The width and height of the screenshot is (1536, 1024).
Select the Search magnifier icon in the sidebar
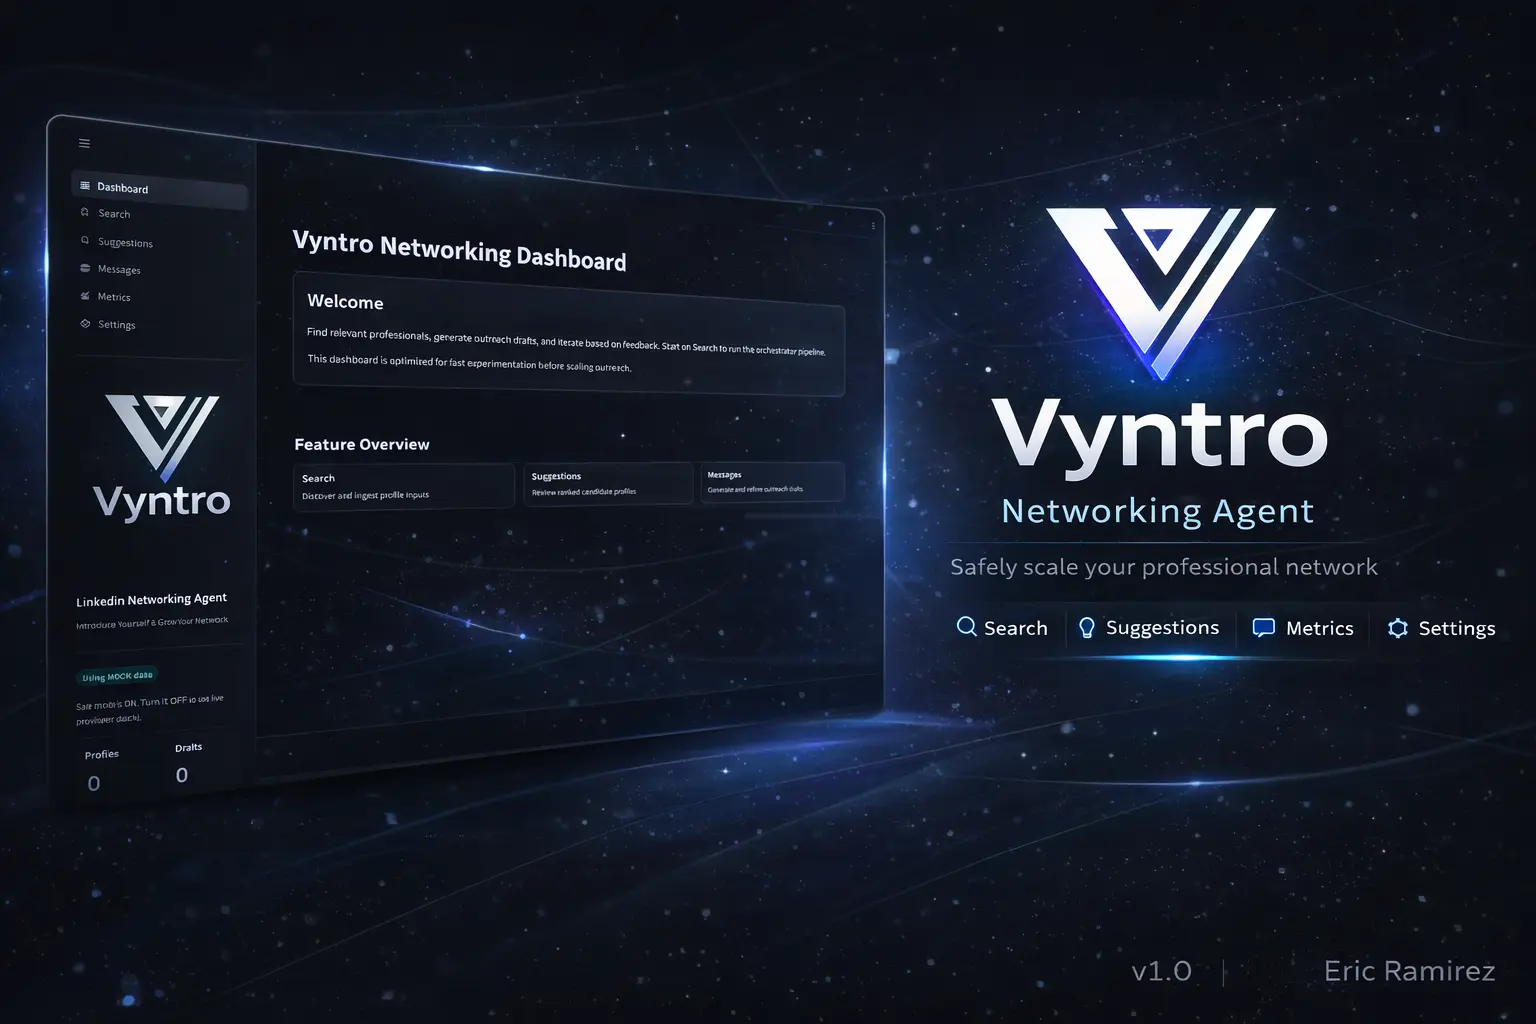pyautogui.click(x=85, y=213)
